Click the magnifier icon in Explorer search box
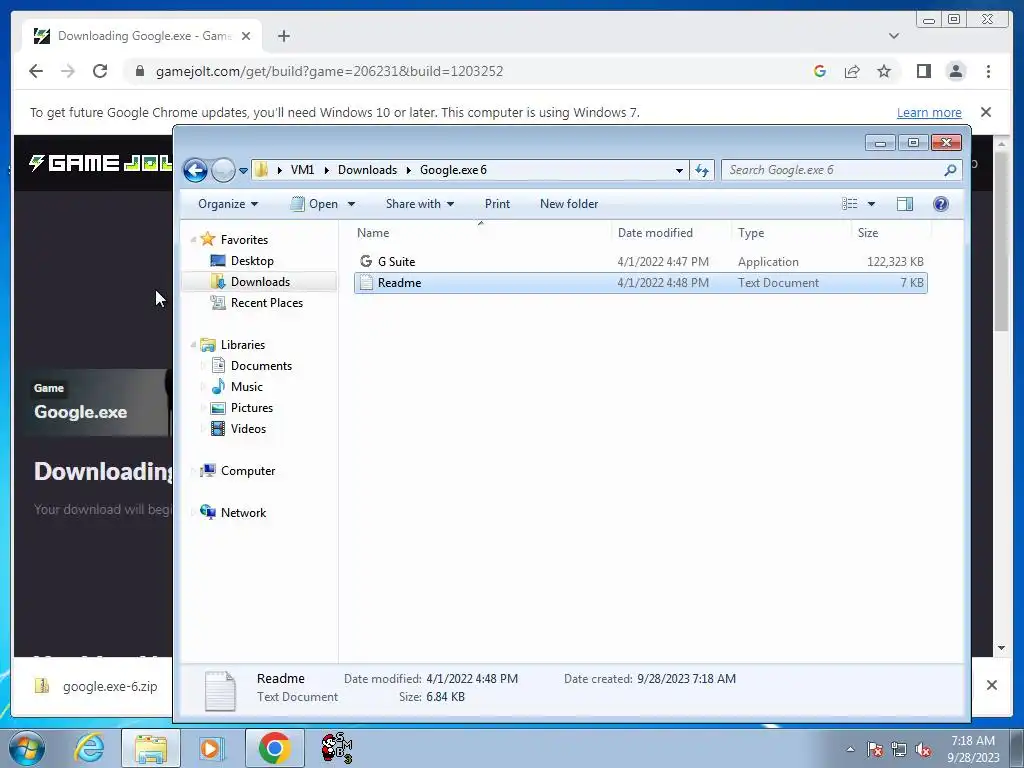 (x=950, y=170)
